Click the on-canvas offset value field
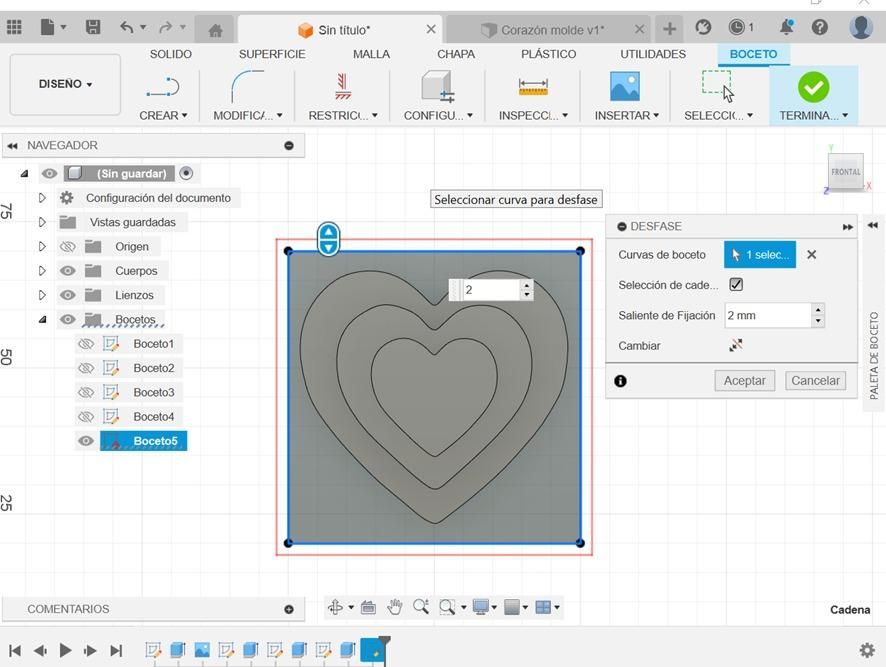Screen dimensions: 886x667 point(492,290)
